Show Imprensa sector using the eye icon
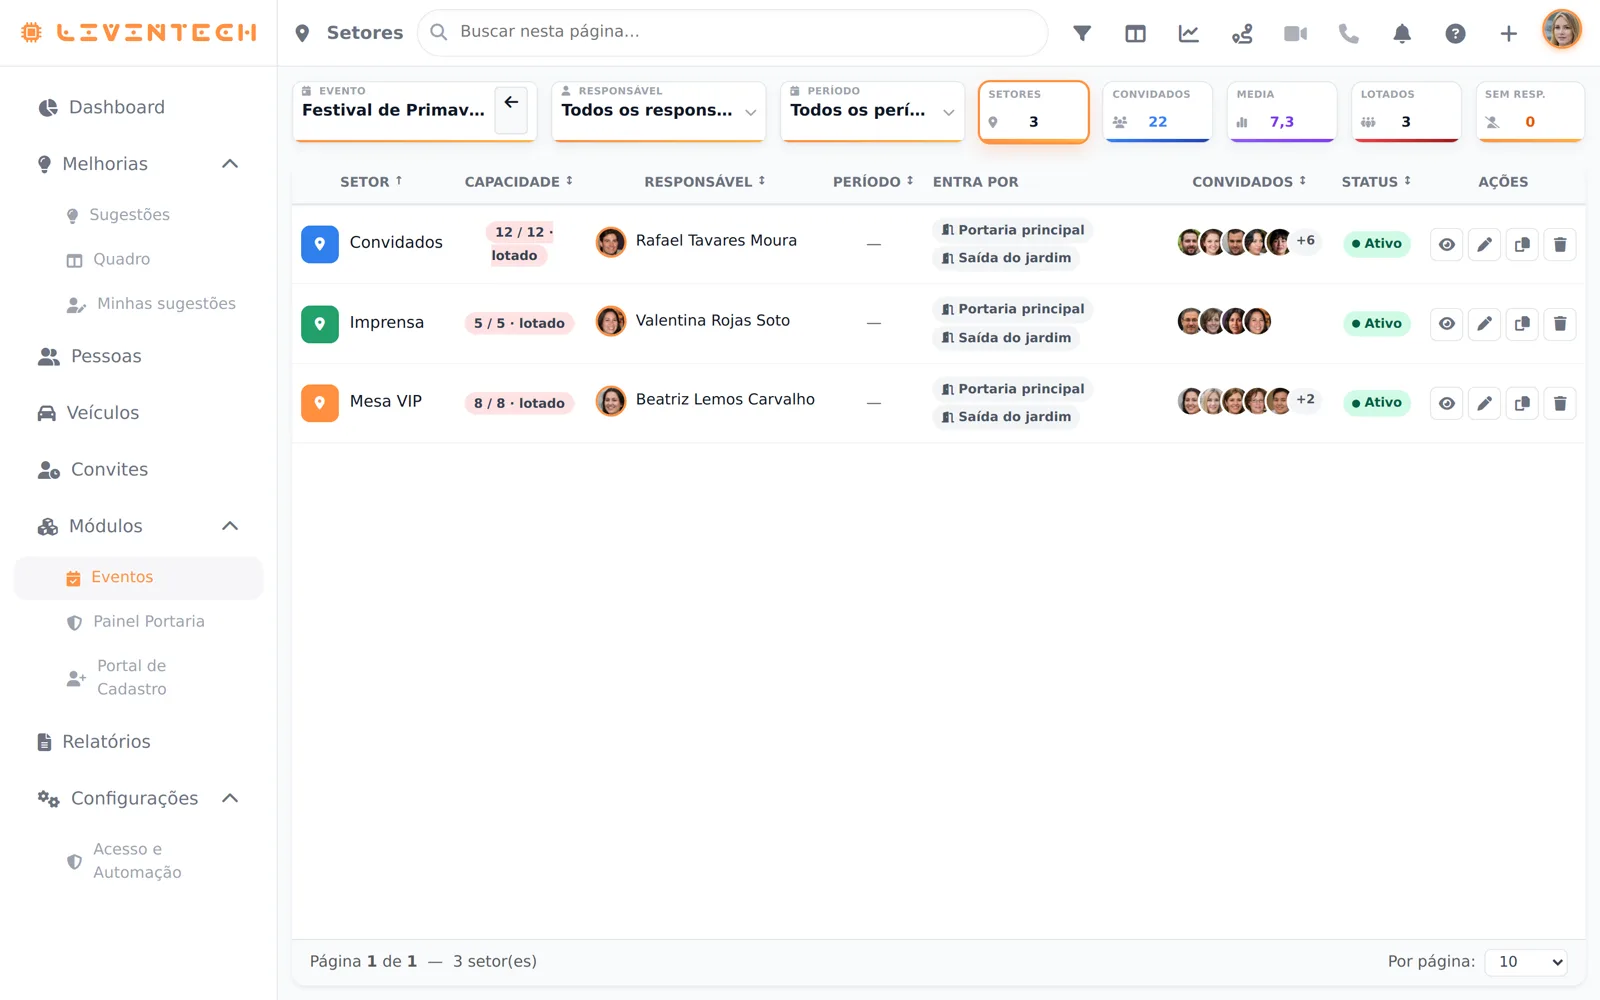The width and height of the screenshot is (1600, 1000). [1447, 324]
